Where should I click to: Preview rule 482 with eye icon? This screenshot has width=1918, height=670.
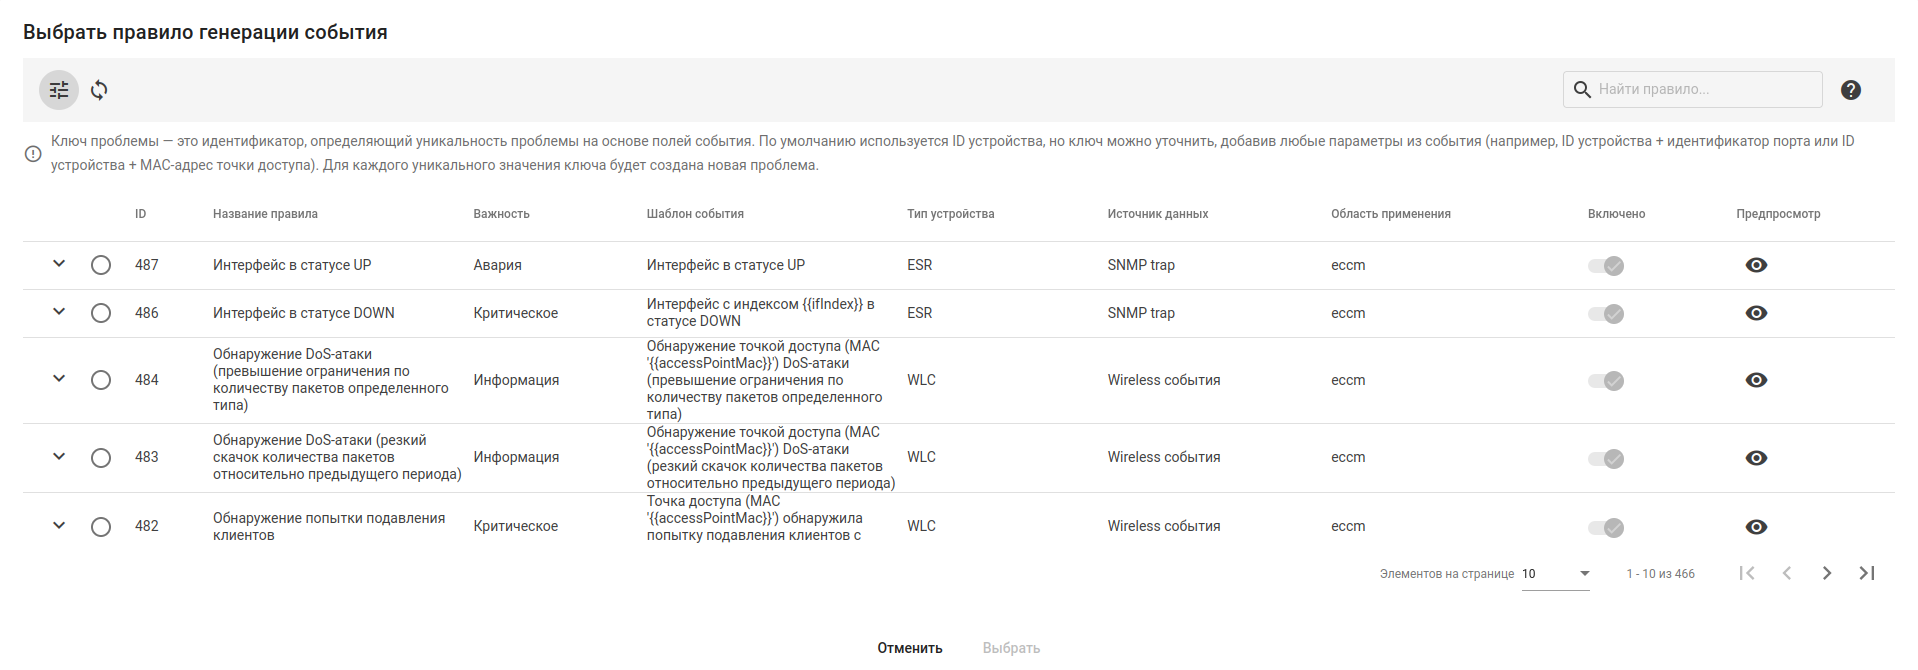pos(1756,527)
